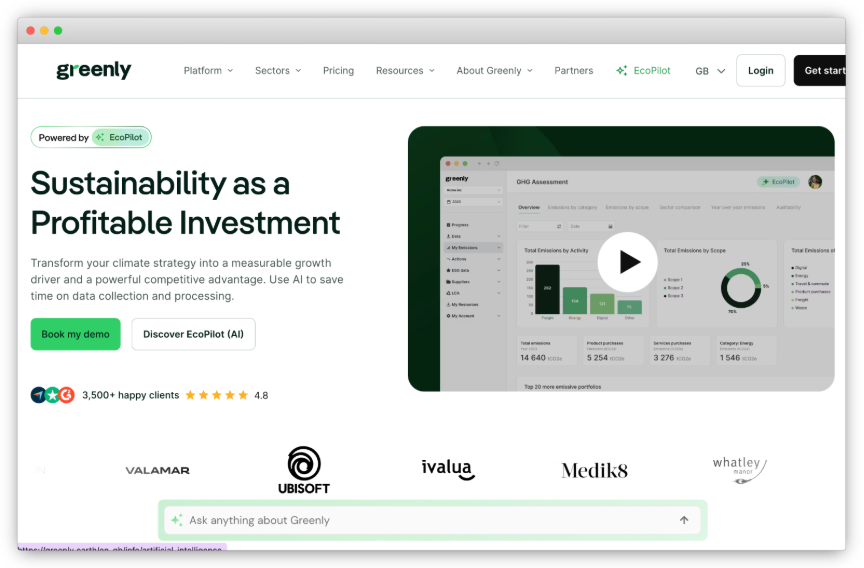Click the G2 review badge icon
The width and height of the screenshot is (864, 568).
point(67,395)
